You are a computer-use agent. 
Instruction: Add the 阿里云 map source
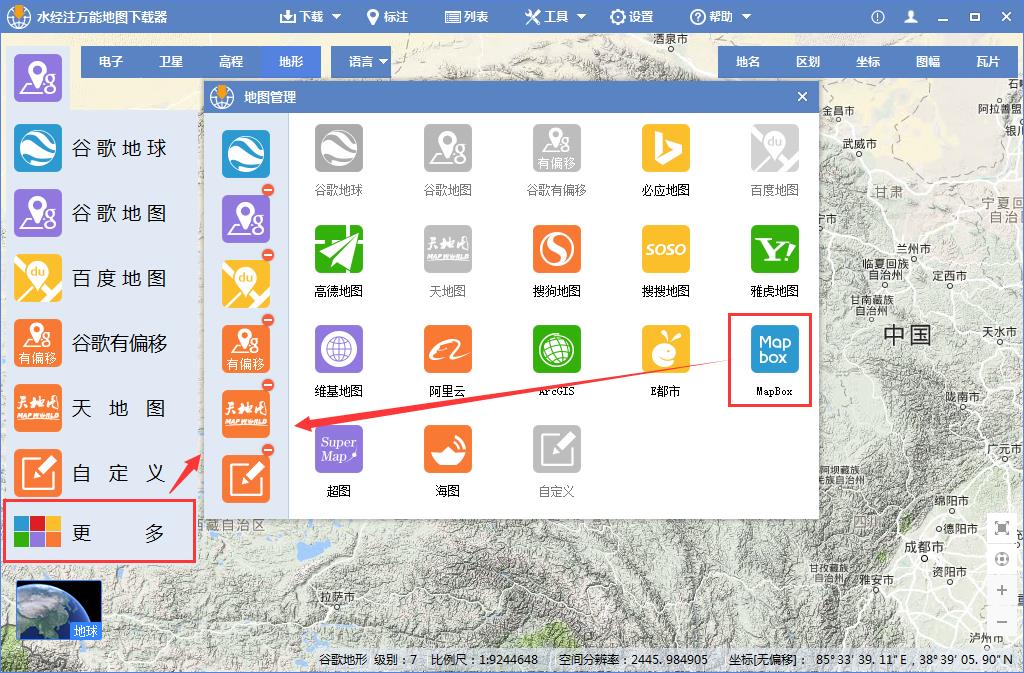coord(447,349)
